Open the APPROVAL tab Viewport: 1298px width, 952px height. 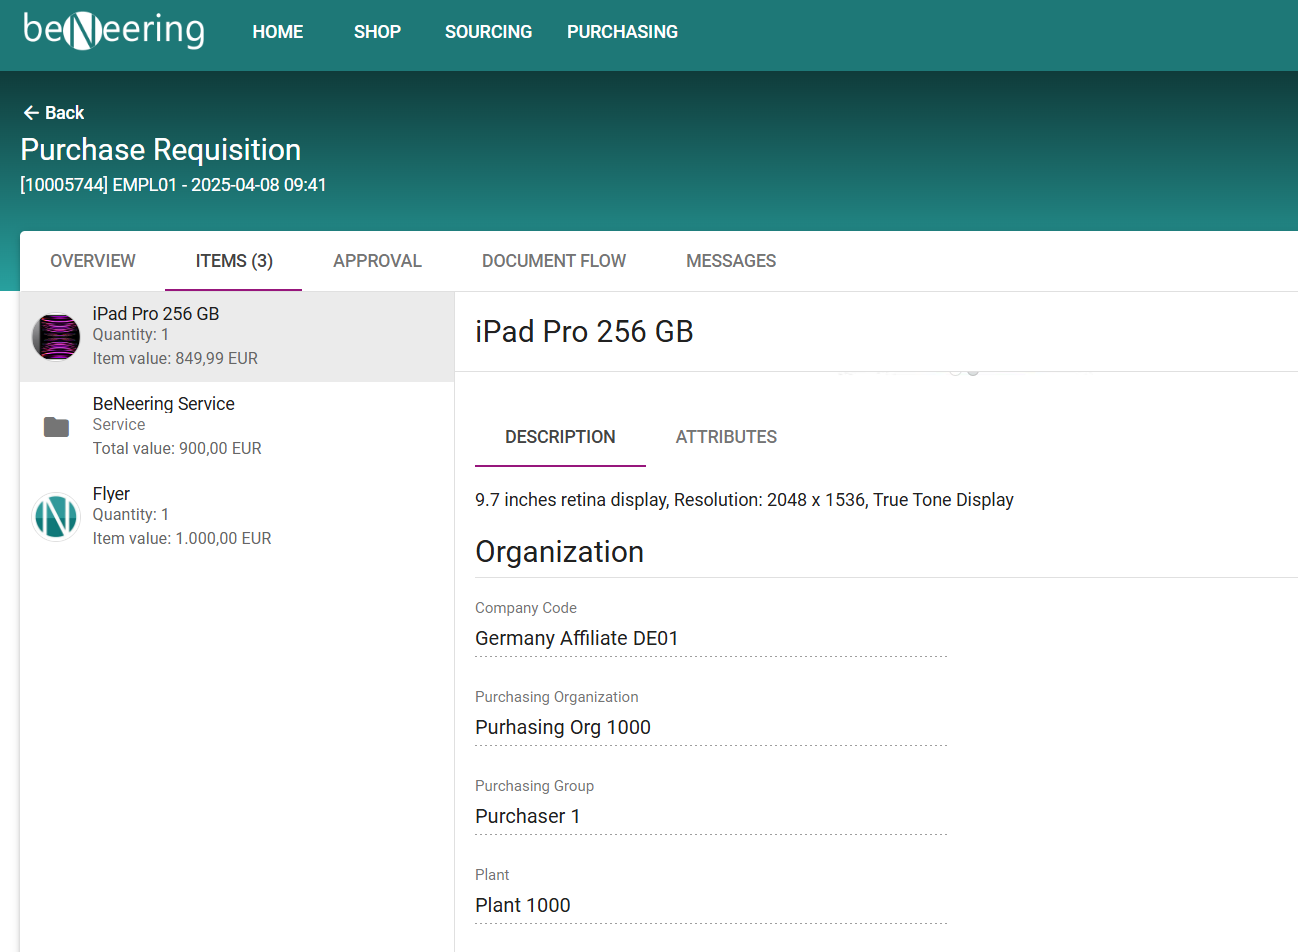[377, 261]
